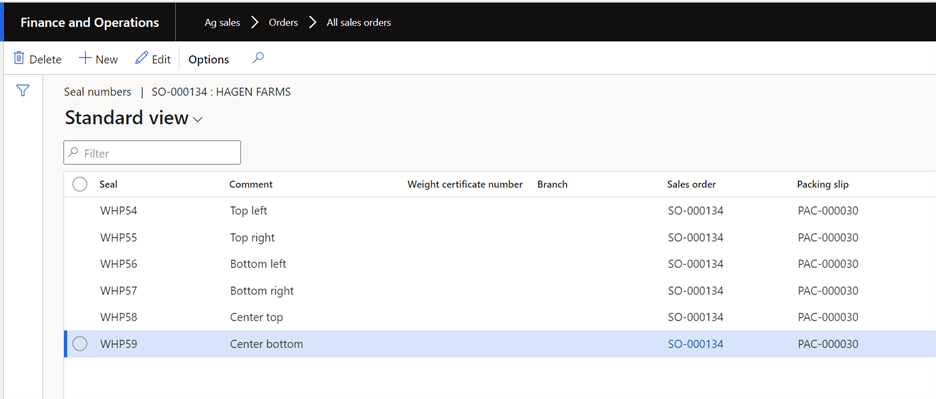The height and width of the screenshot is (399, 936).
Task: Select the WHP59 seal cell
Action: tap(119, 344)
